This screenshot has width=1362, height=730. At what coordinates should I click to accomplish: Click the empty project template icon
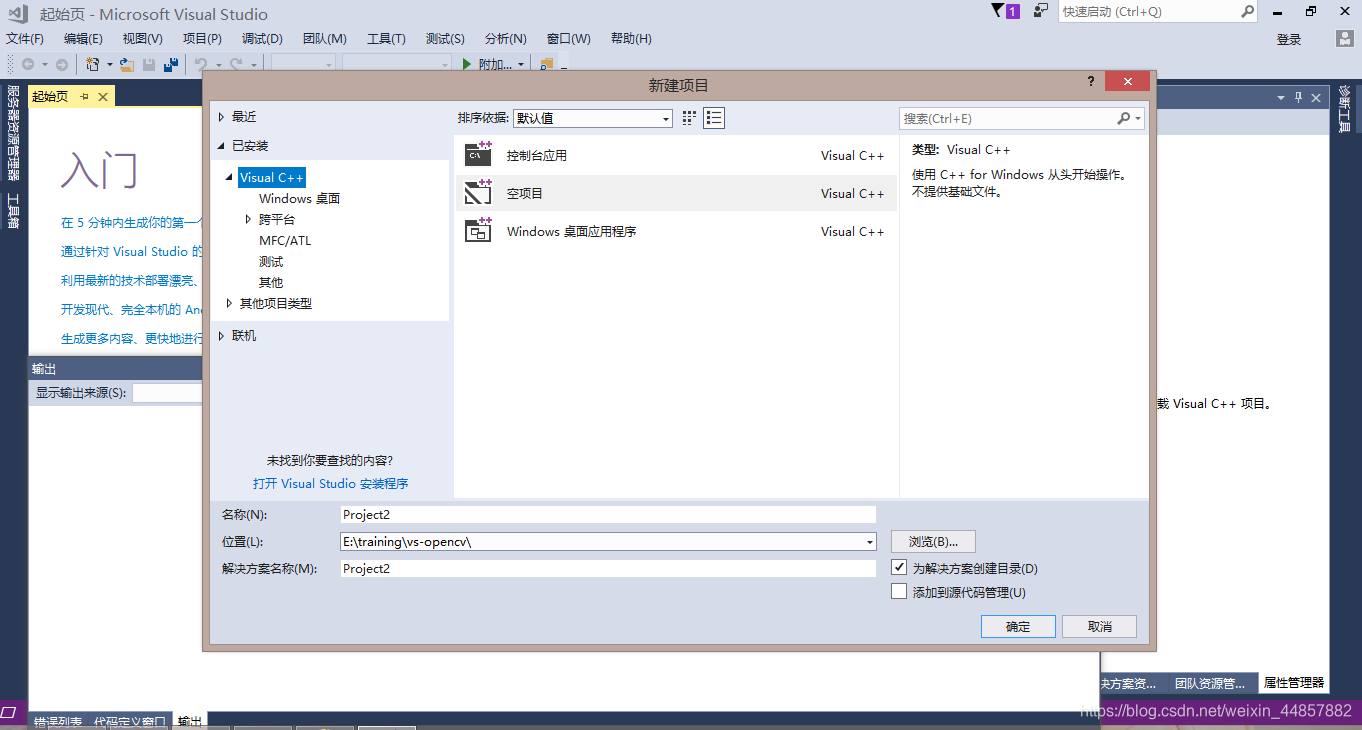[479, 192]
